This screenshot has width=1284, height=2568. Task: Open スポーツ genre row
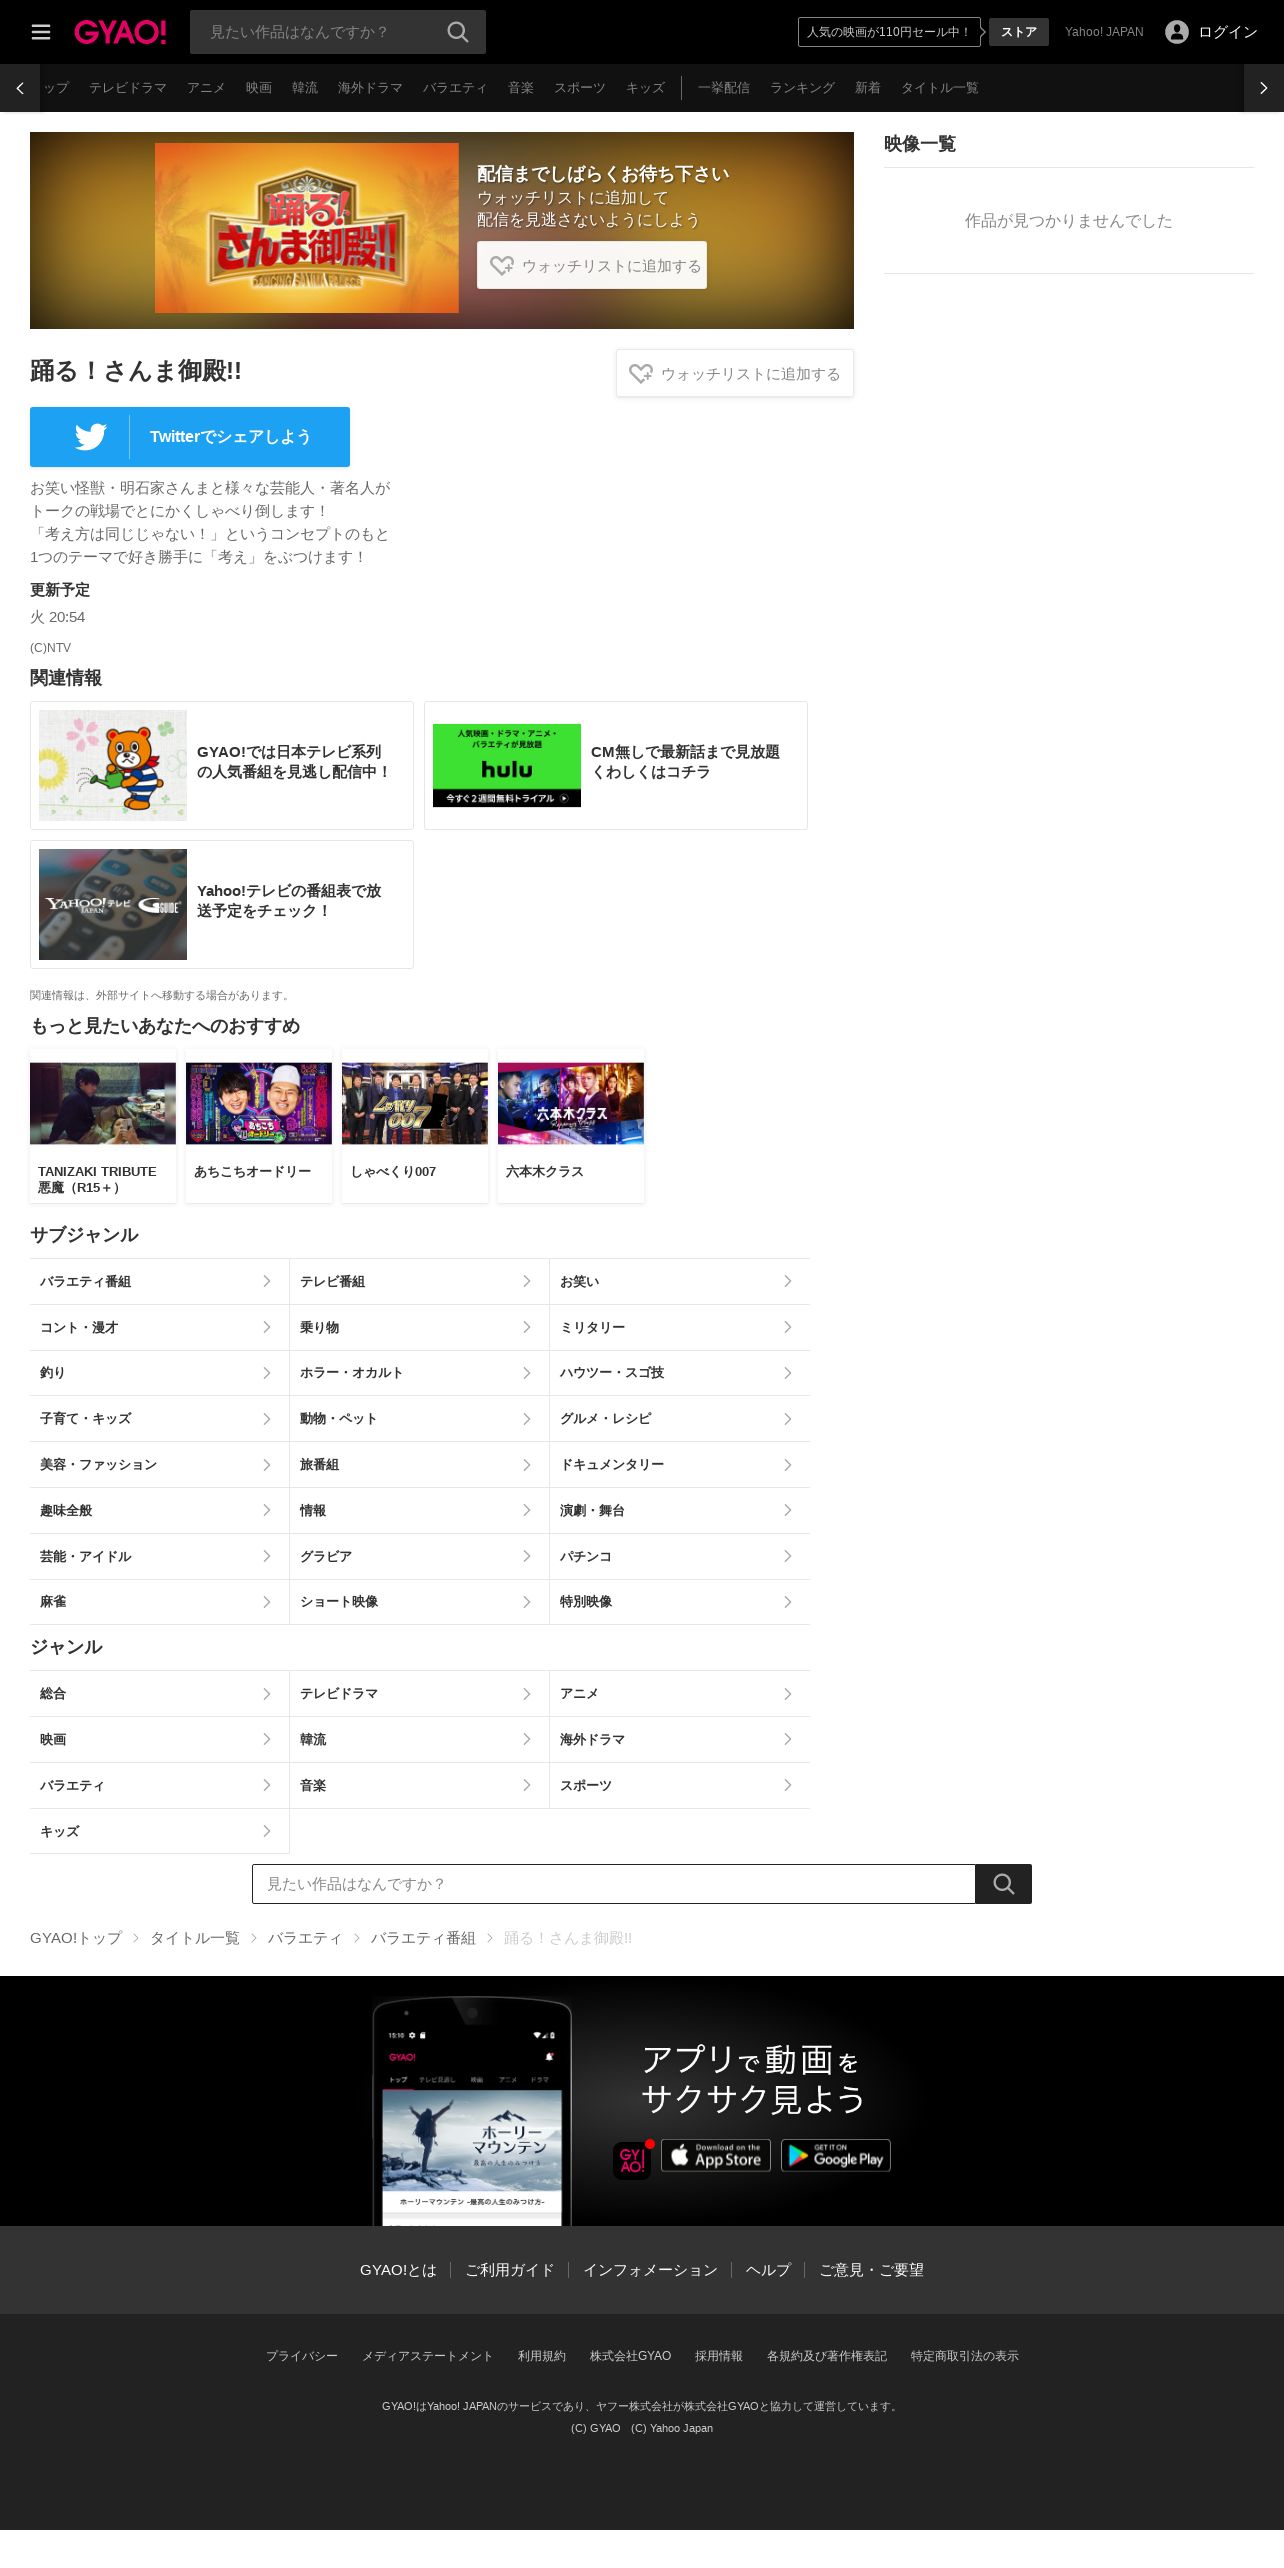tap(680, 1786)
